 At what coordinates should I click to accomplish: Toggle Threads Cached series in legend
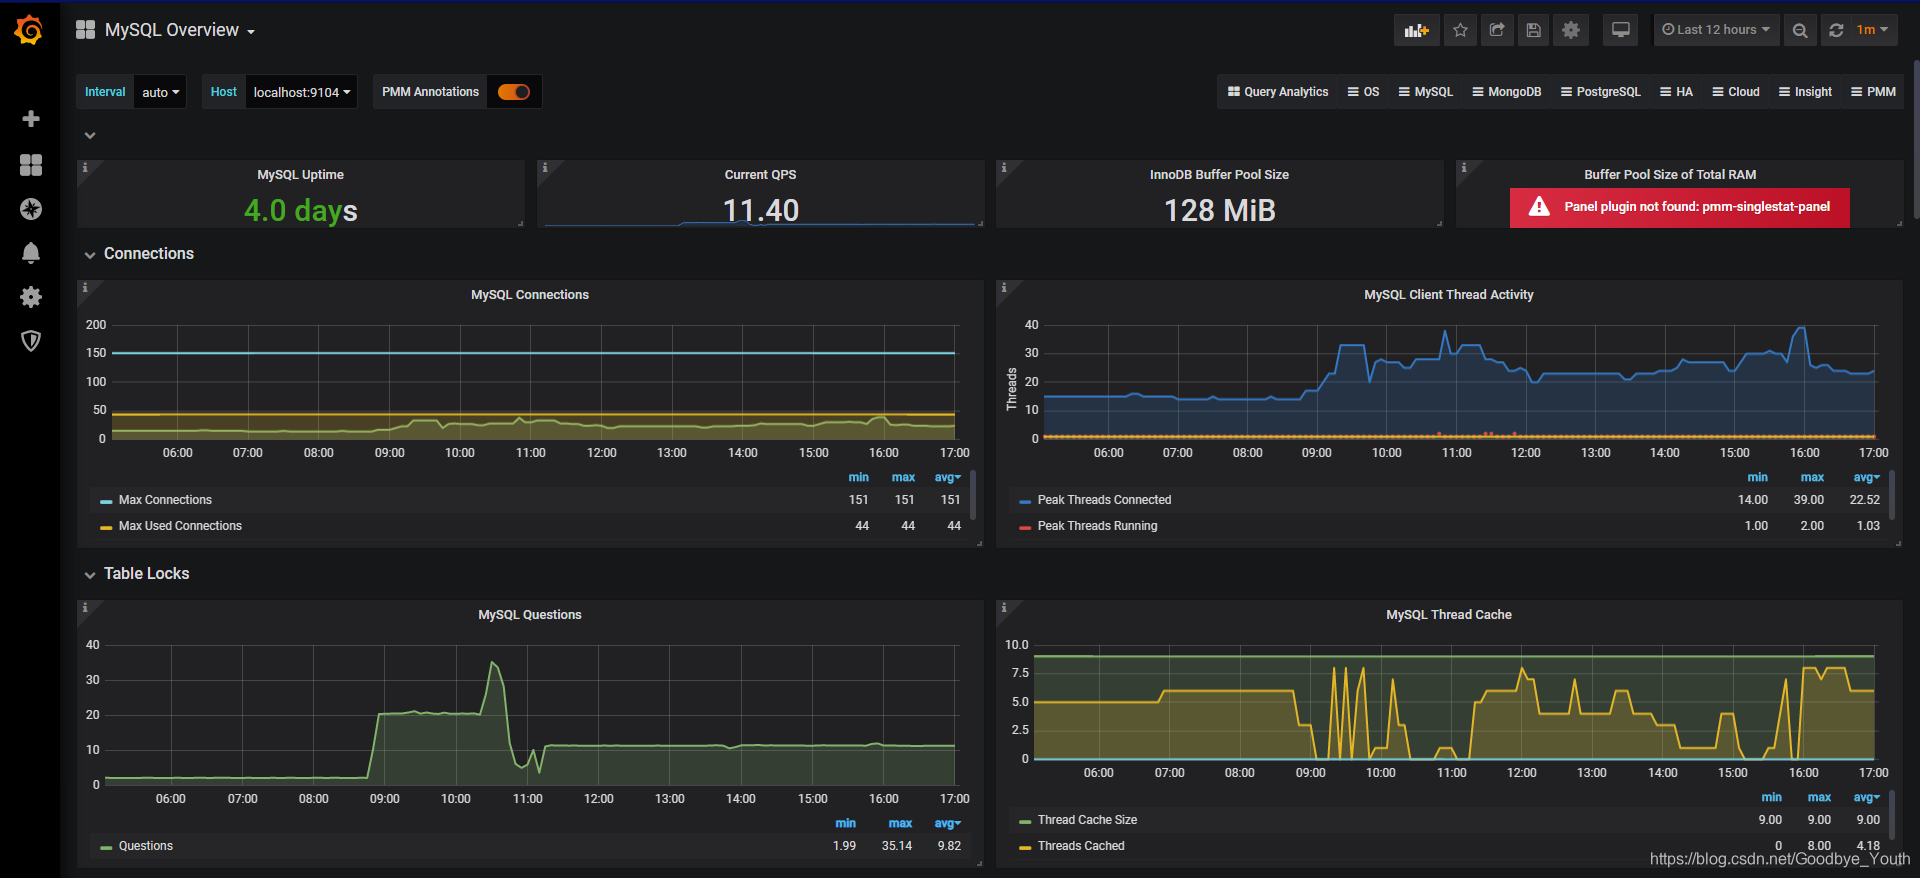[x=1081, y=846]
